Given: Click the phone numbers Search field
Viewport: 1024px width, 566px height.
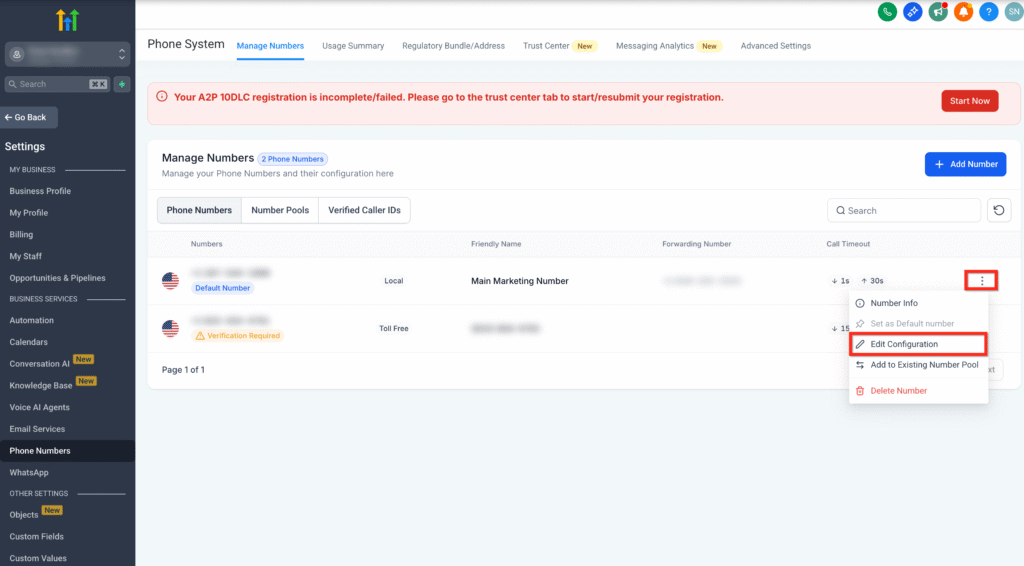Looking at the screenshot, I should (904, 210).
